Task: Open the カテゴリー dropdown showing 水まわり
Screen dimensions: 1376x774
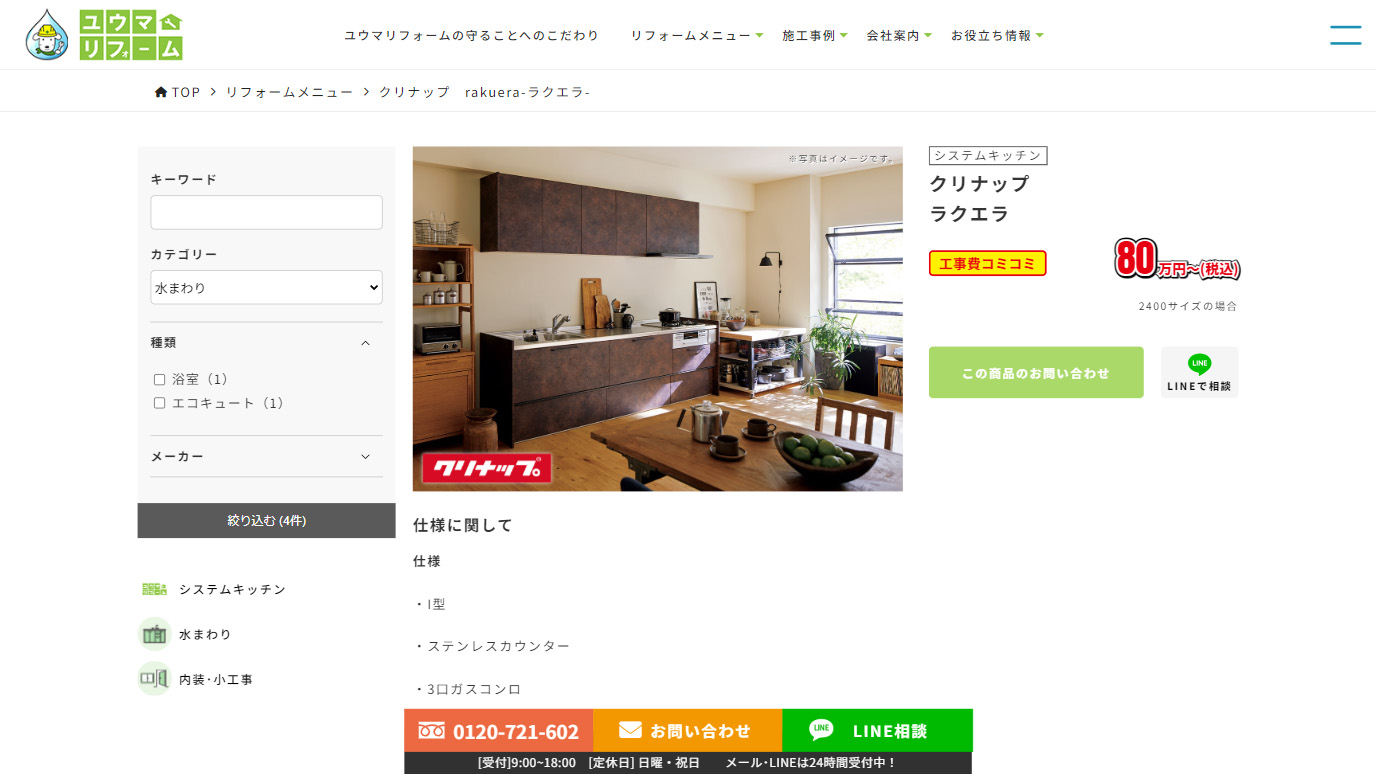Action: 266,287
